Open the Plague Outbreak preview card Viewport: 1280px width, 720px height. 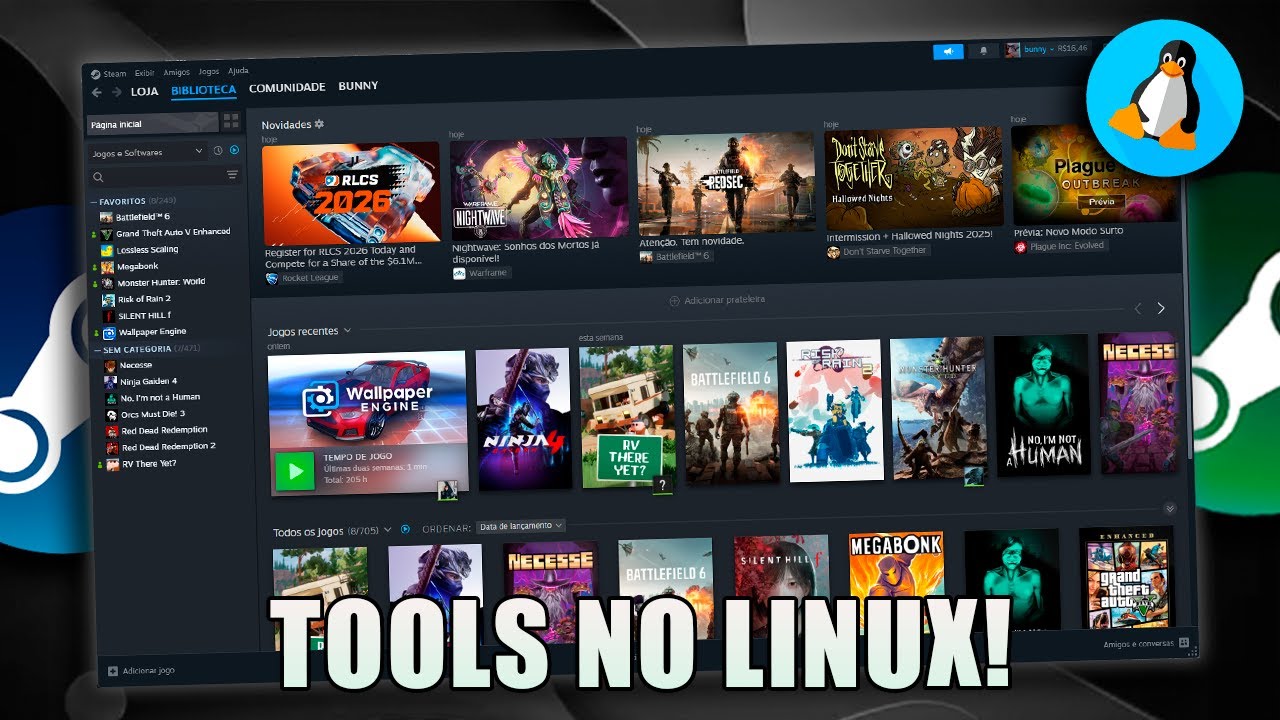coord(1093,174)
